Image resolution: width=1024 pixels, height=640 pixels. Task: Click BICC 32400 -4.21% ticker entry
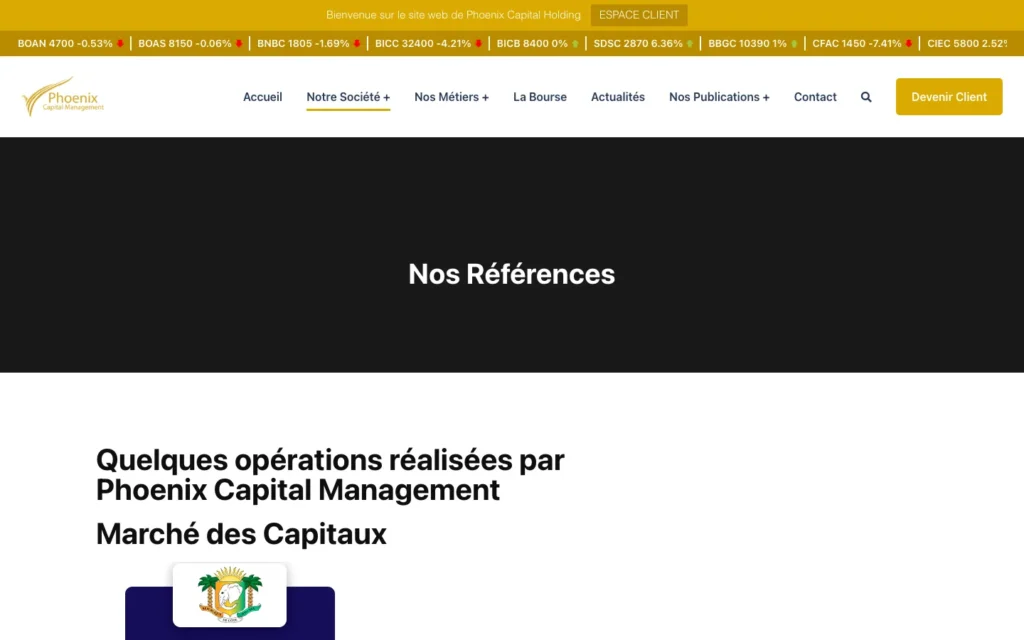point(423,43)
